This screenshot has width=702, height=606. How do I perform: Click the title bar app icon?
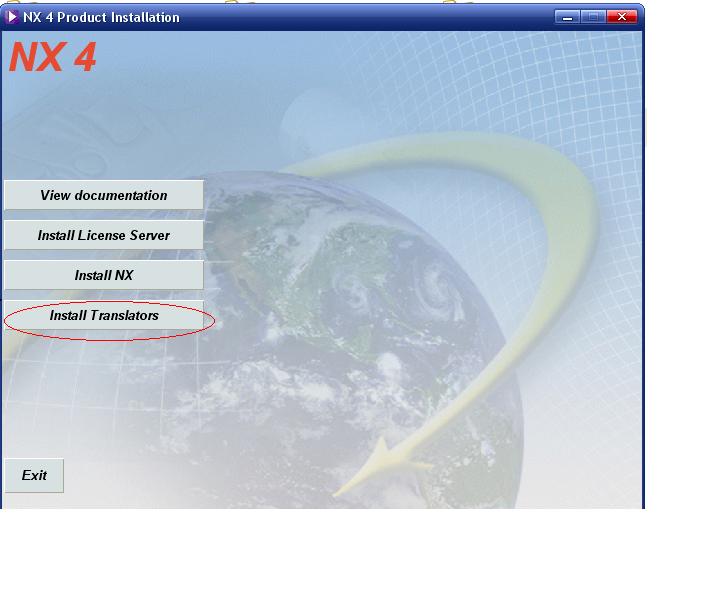tap(12, 17)
